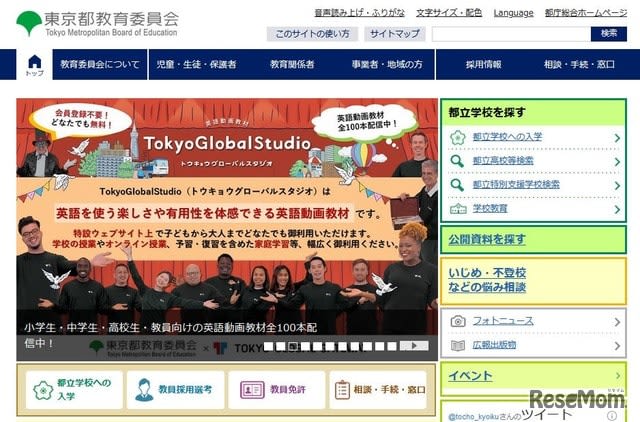Expand chevron on 広報出版物 row

pyautogui.click(x=617, y=346)
